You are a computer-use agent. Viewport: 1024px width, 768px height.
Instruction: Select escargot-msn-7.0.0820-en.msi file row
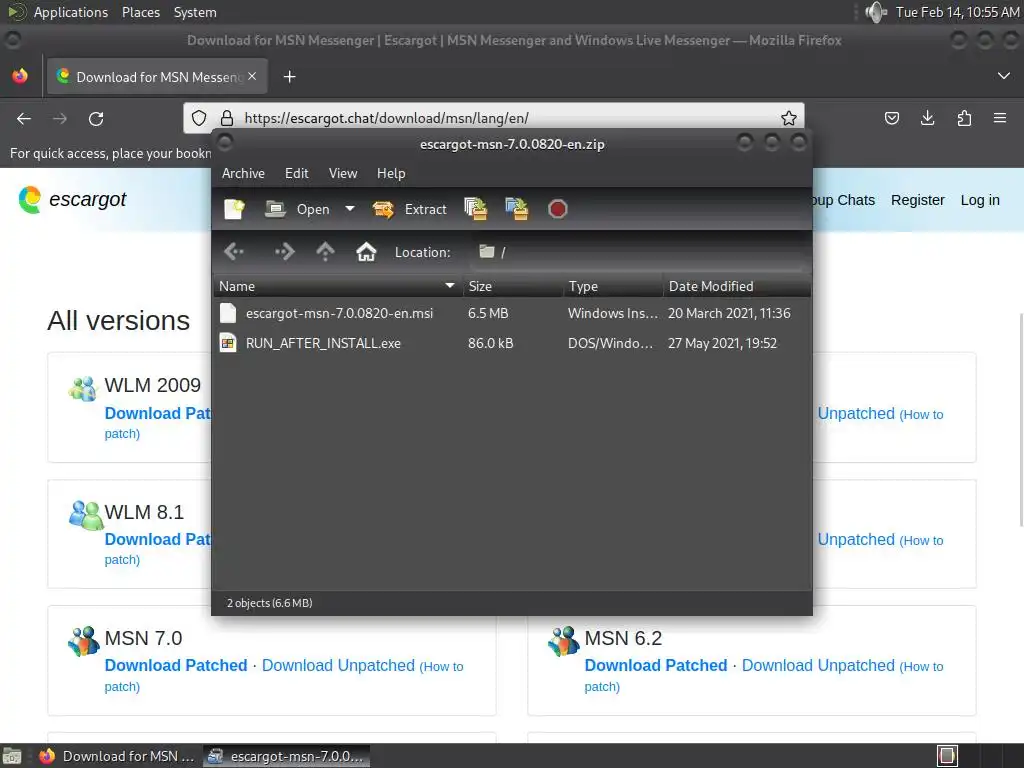pyautogui.click(x=512, y=313)
